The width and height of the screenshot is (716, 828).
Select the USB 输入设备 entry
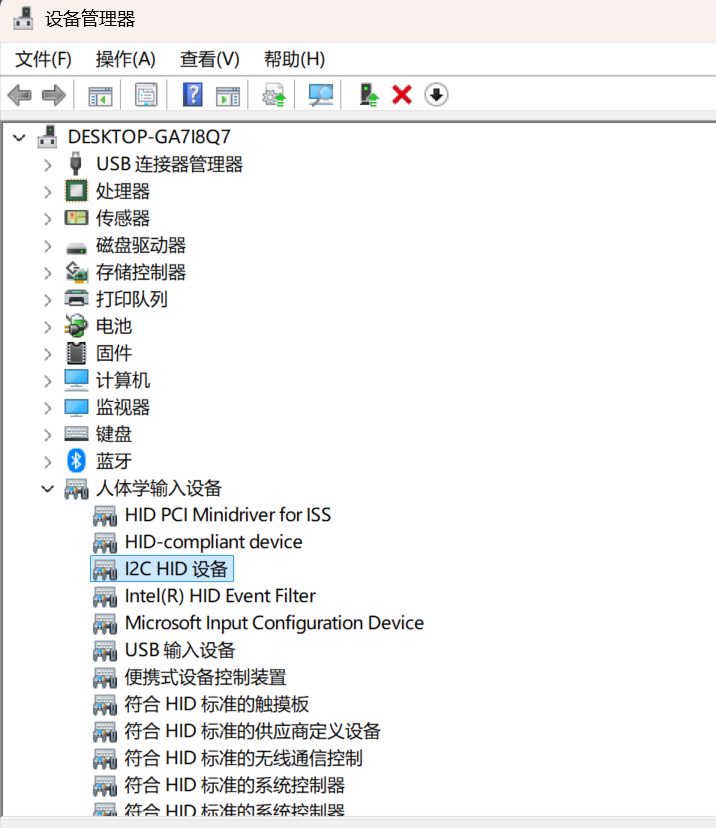(x=180, y=650)
